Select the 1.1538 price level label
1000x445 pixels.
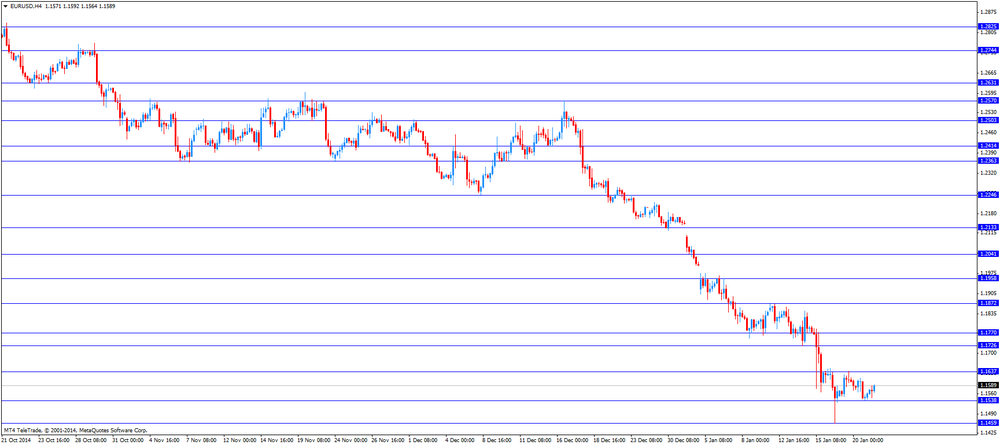coord(987,400)
